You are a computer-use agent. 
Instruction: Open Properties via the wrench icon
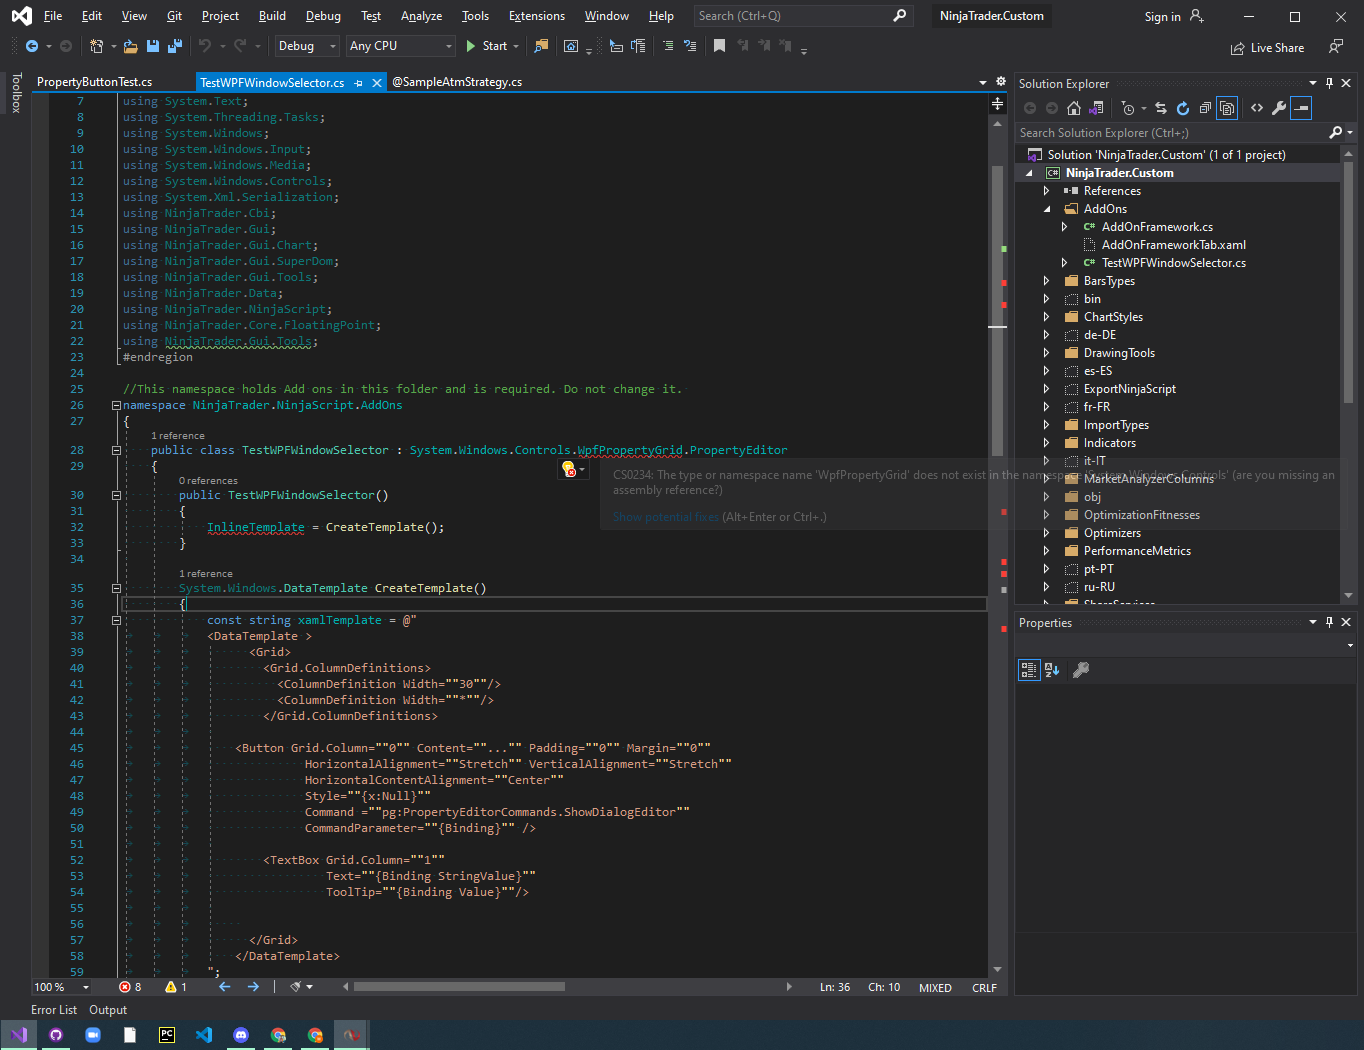pyautogui.click(x=1278, y=108)
